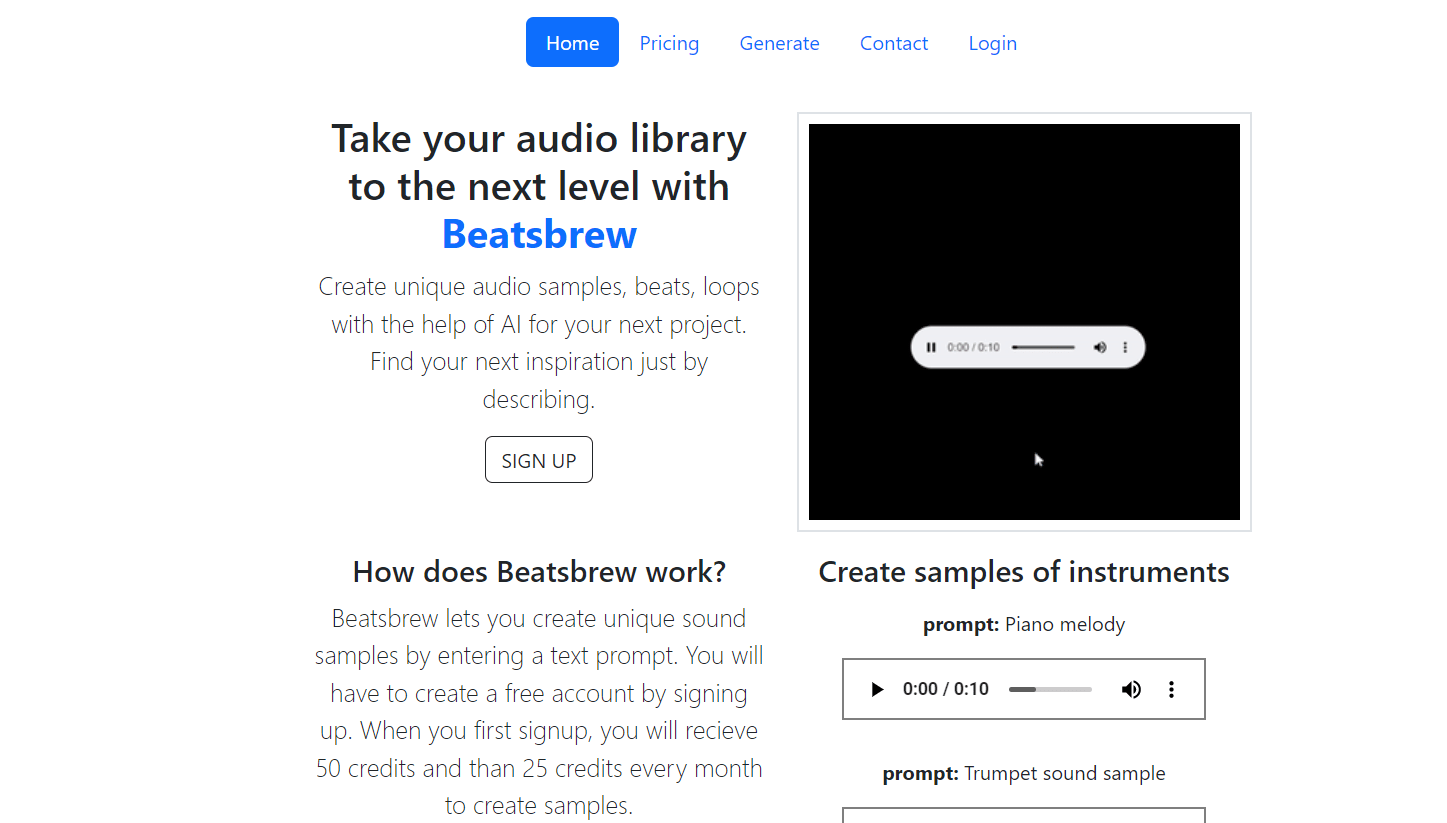1447x823 pixels.
Task: Click the 'prompt: Trumpet sound sample' label
Action: 1024,774
